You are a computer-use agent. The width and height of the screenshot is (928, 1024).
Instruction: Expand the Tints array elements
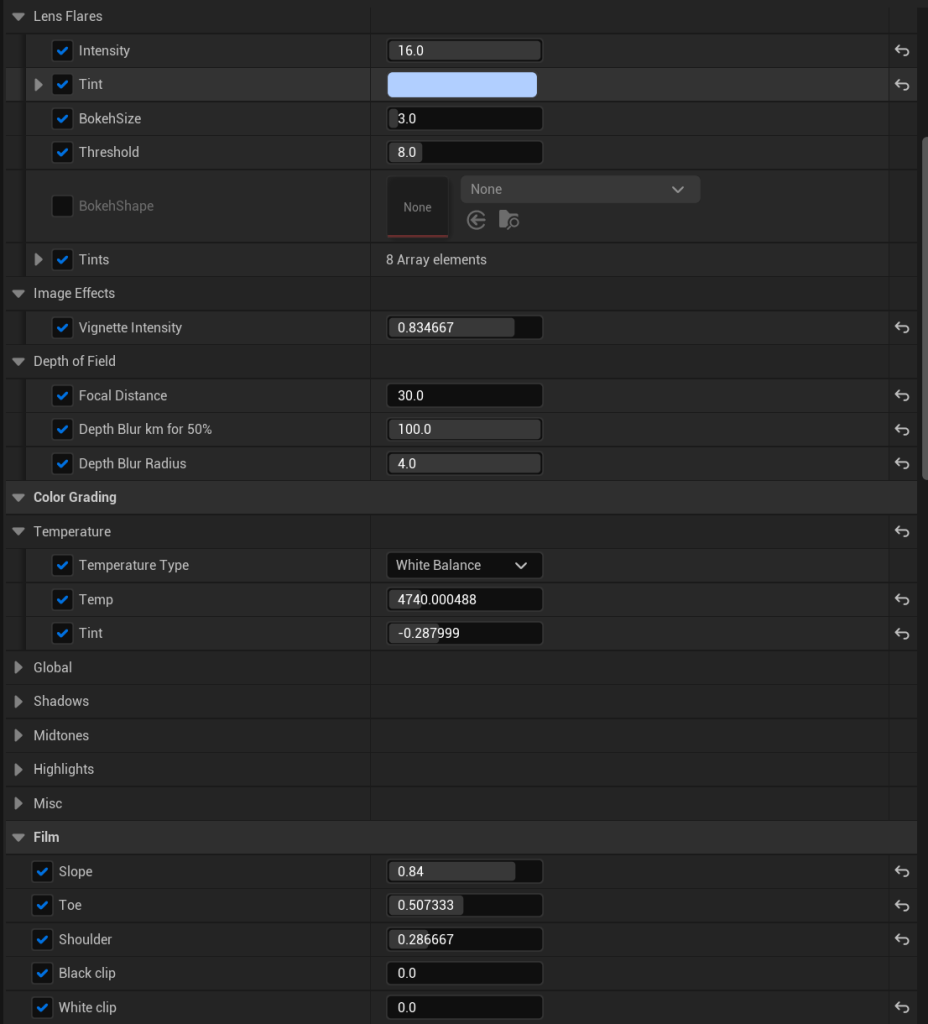tap(39, 260)
